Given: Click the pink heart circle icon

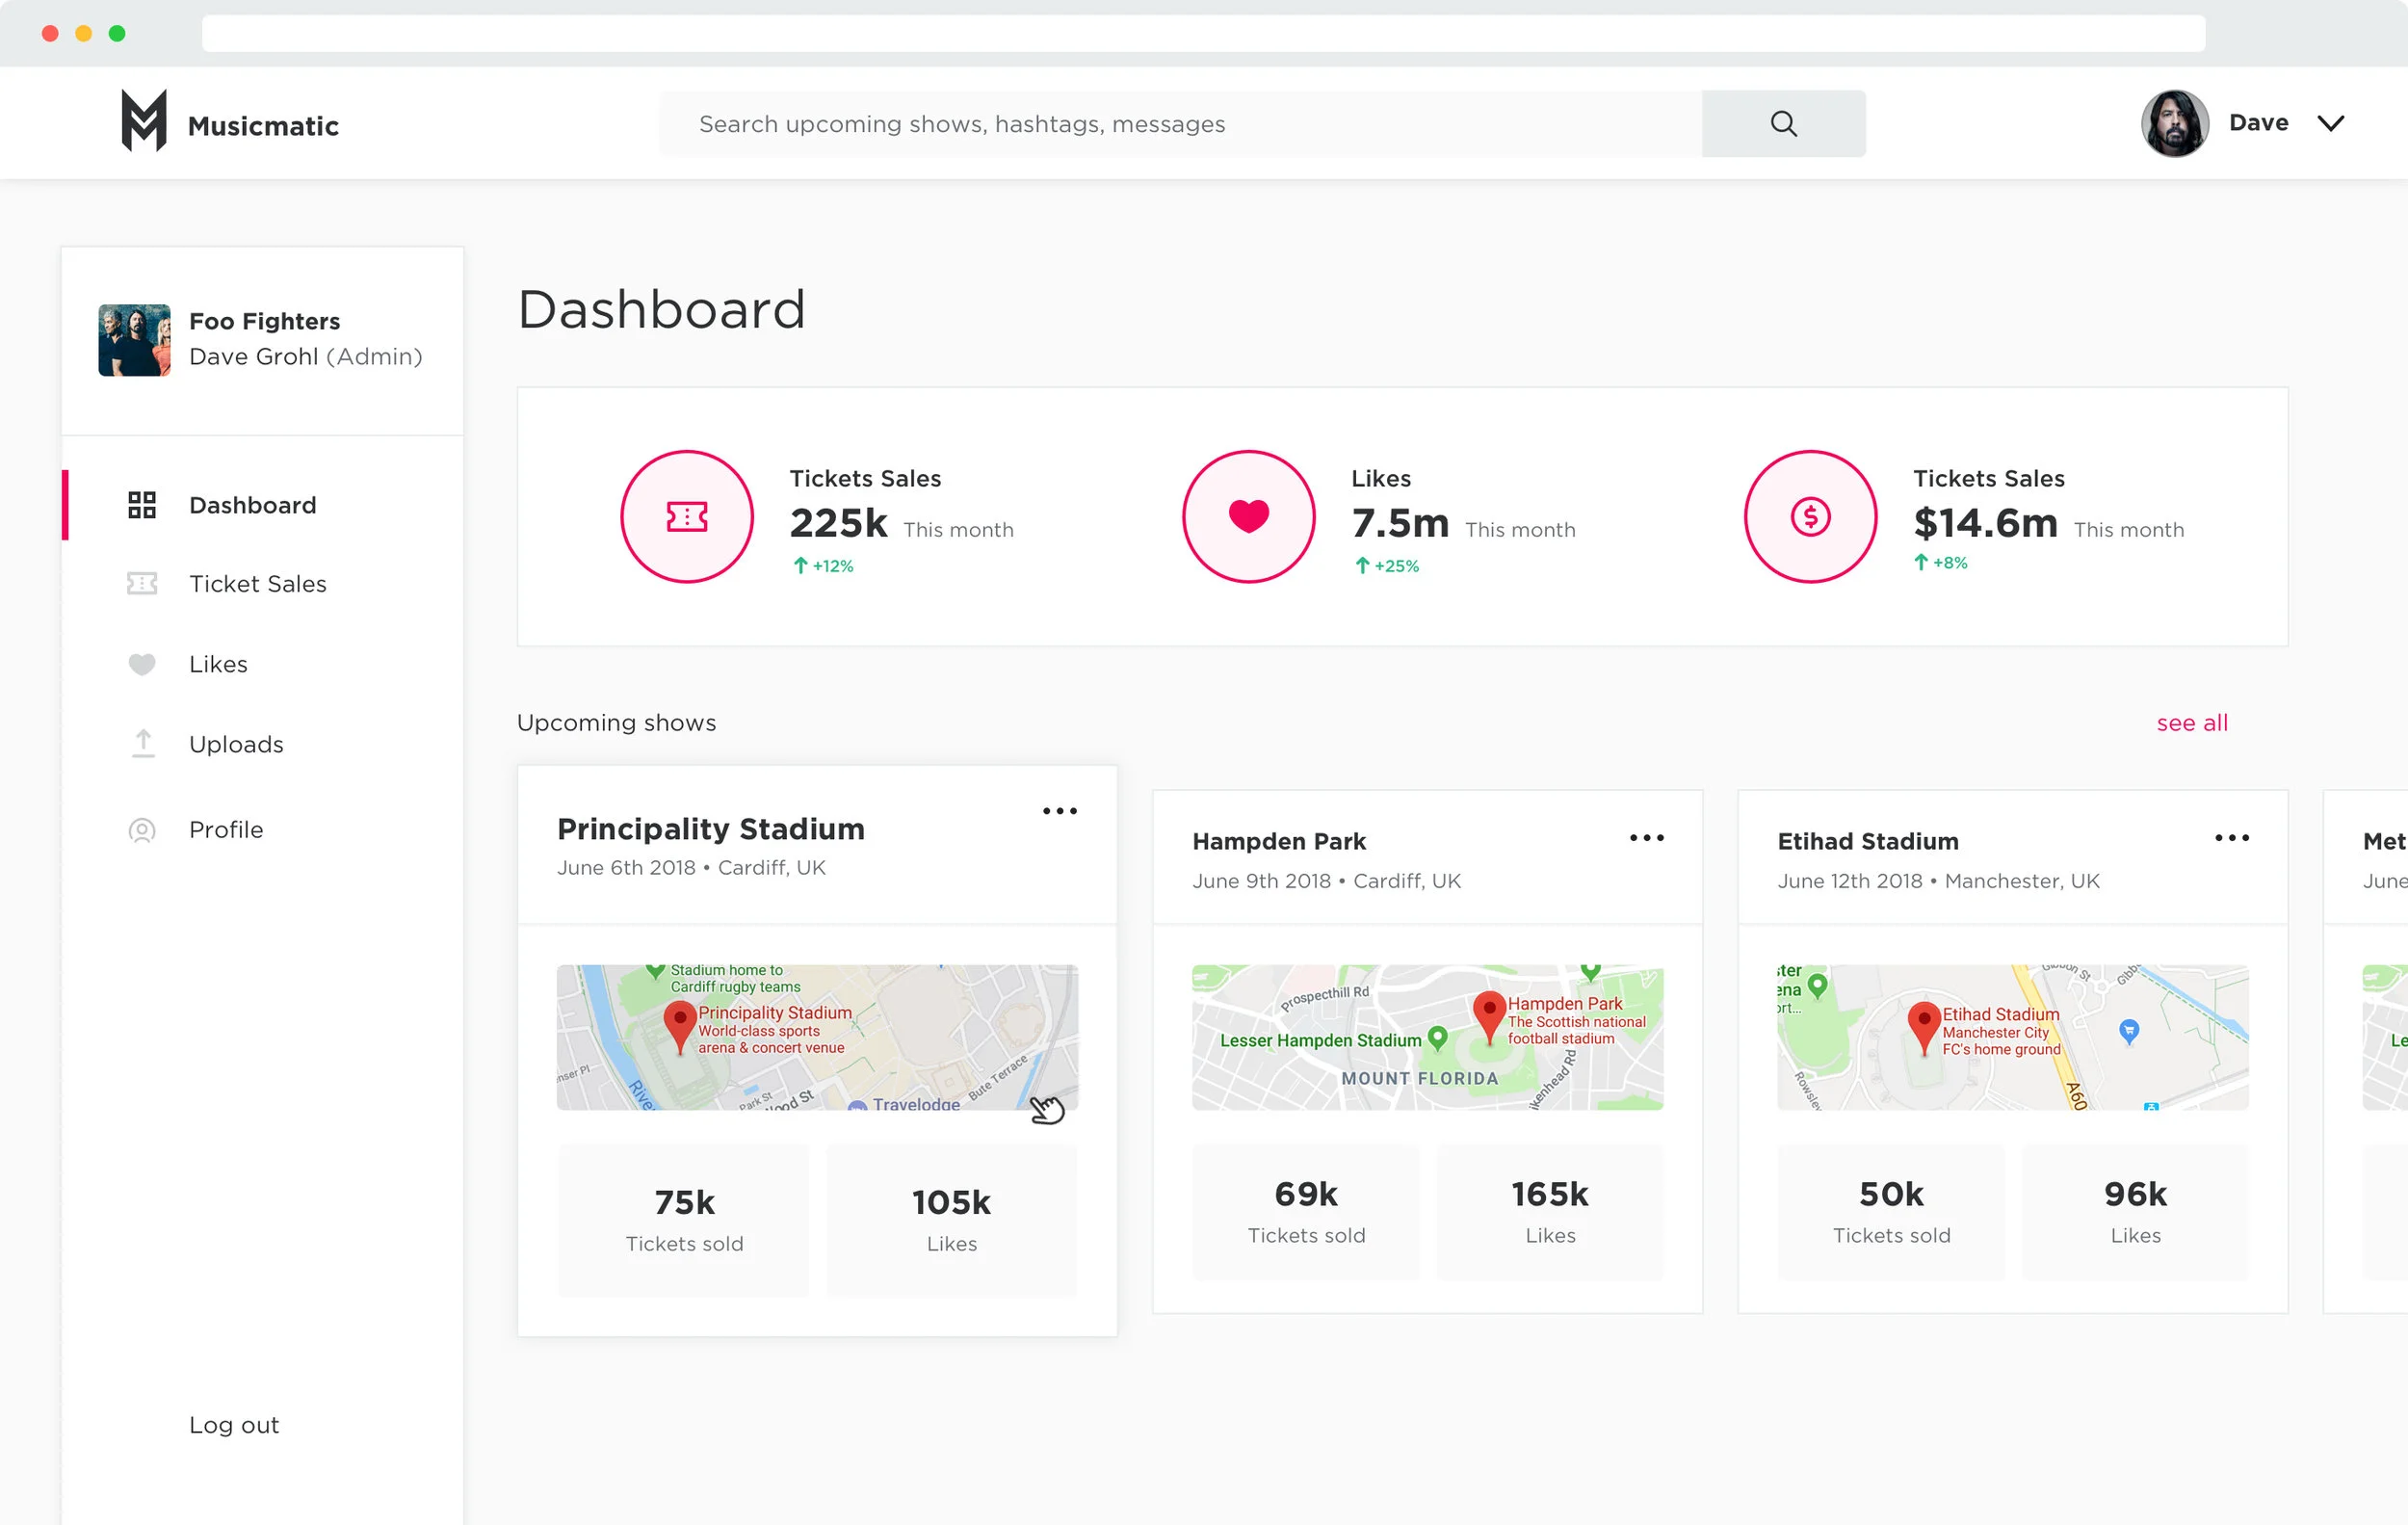Looking at the screenshot, I should tap(1249, 516).
